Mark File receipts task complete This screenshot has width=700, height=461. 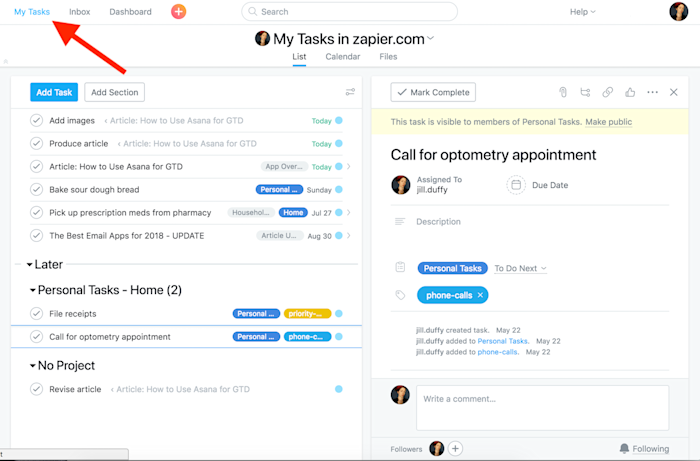click(37, 314)
